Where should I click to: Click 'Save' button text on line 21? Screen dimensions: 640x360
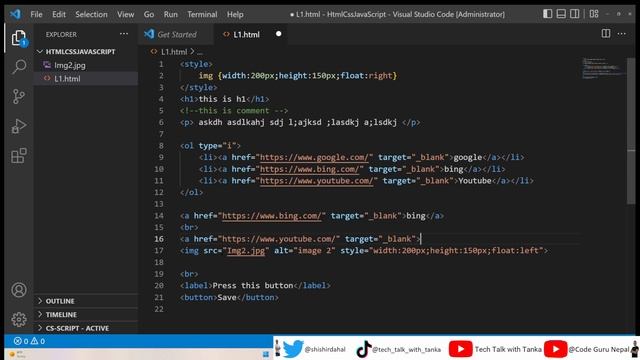tap(227, 297)
